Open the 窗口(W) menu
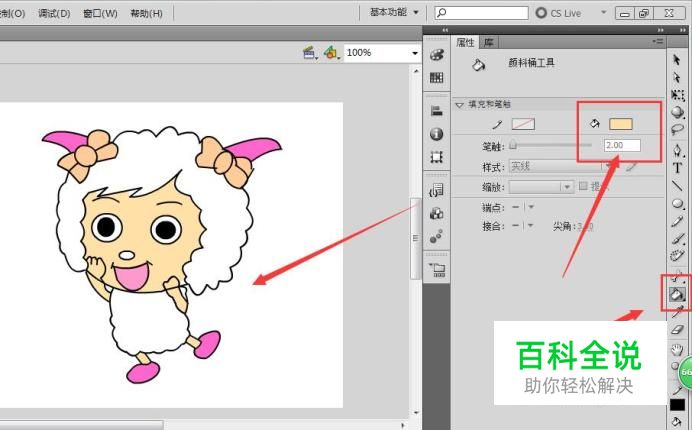Image resolution: width=692 pixels, height=430 pixels. pyautogui.click(x=100, y=13)
